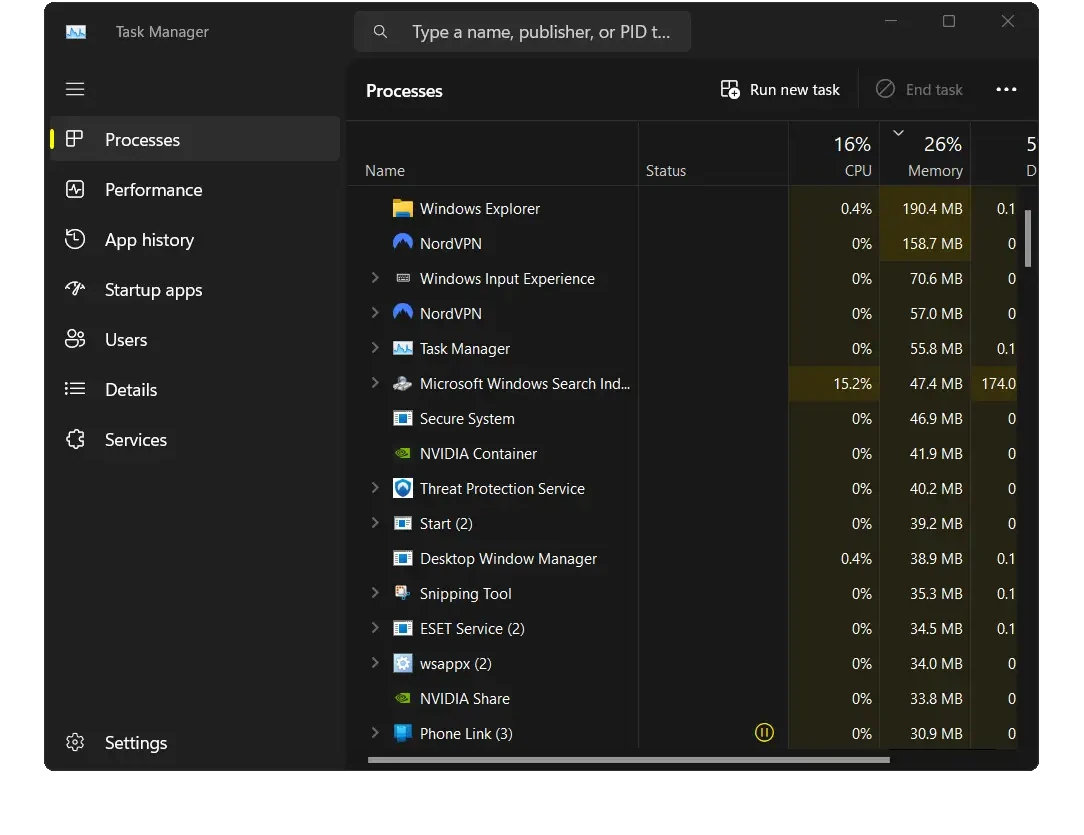Switch to the Services page
1084x835 pixels.
coord(195,440)
